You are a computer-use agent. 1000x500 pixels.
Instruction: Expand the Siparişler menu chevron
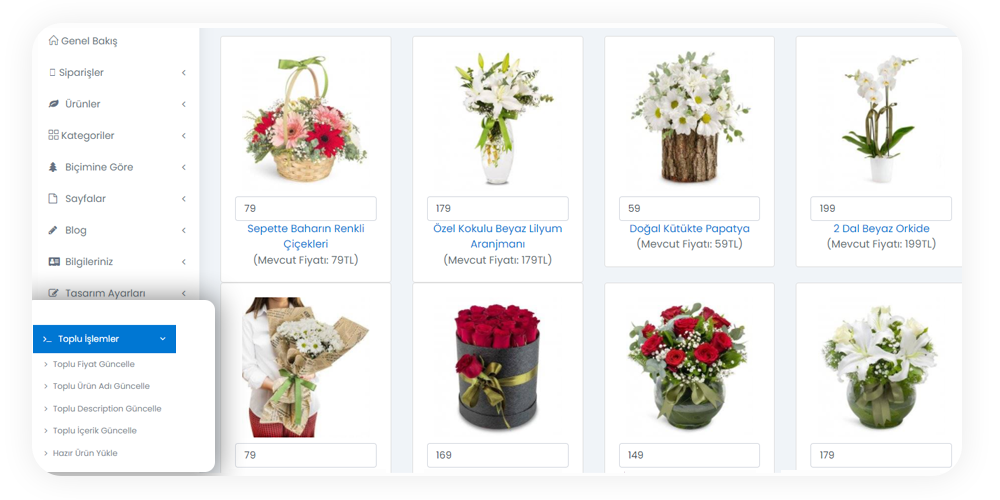pos(184,73)
